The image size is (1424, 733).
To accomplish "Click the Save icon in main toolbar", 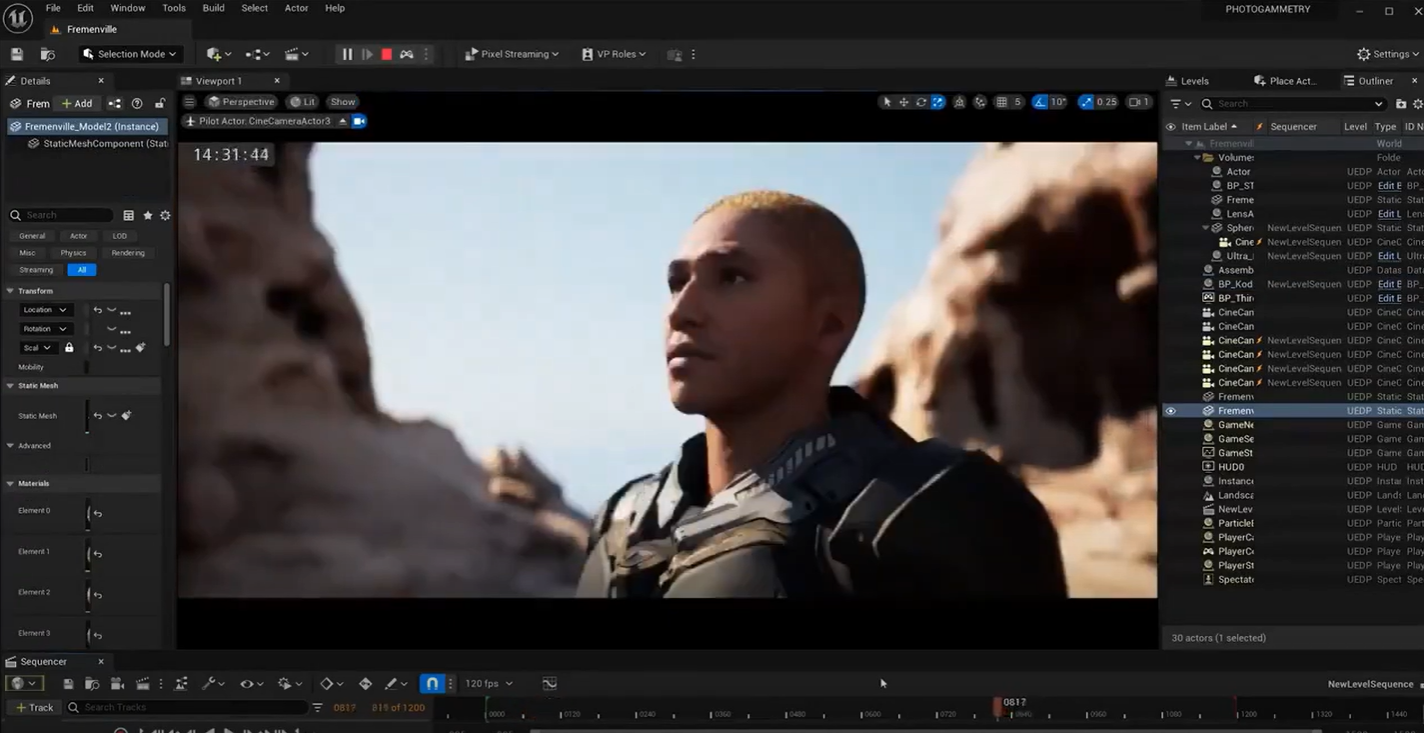I will 17,54.
